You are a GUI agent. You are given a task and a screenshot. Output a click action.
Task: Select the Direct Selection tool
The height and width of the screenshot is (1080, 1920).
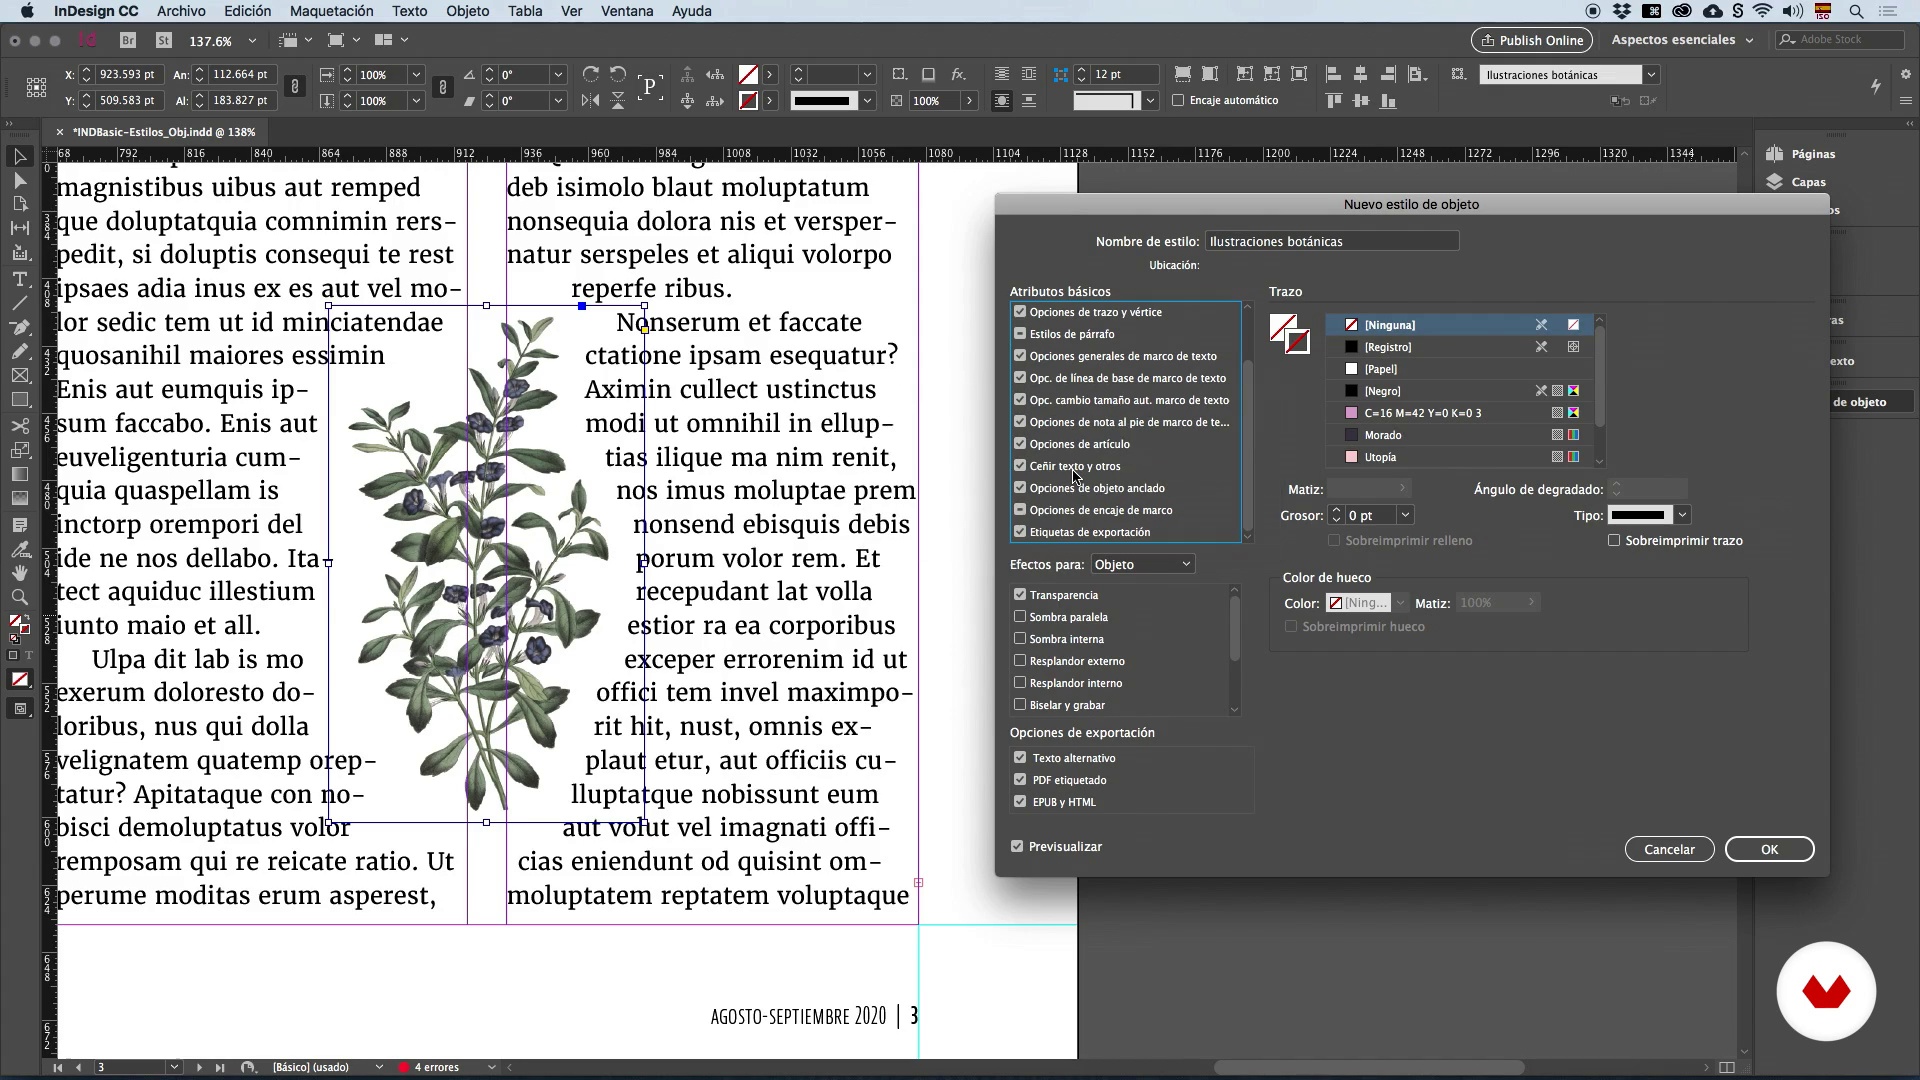click(x=19, y=181)
